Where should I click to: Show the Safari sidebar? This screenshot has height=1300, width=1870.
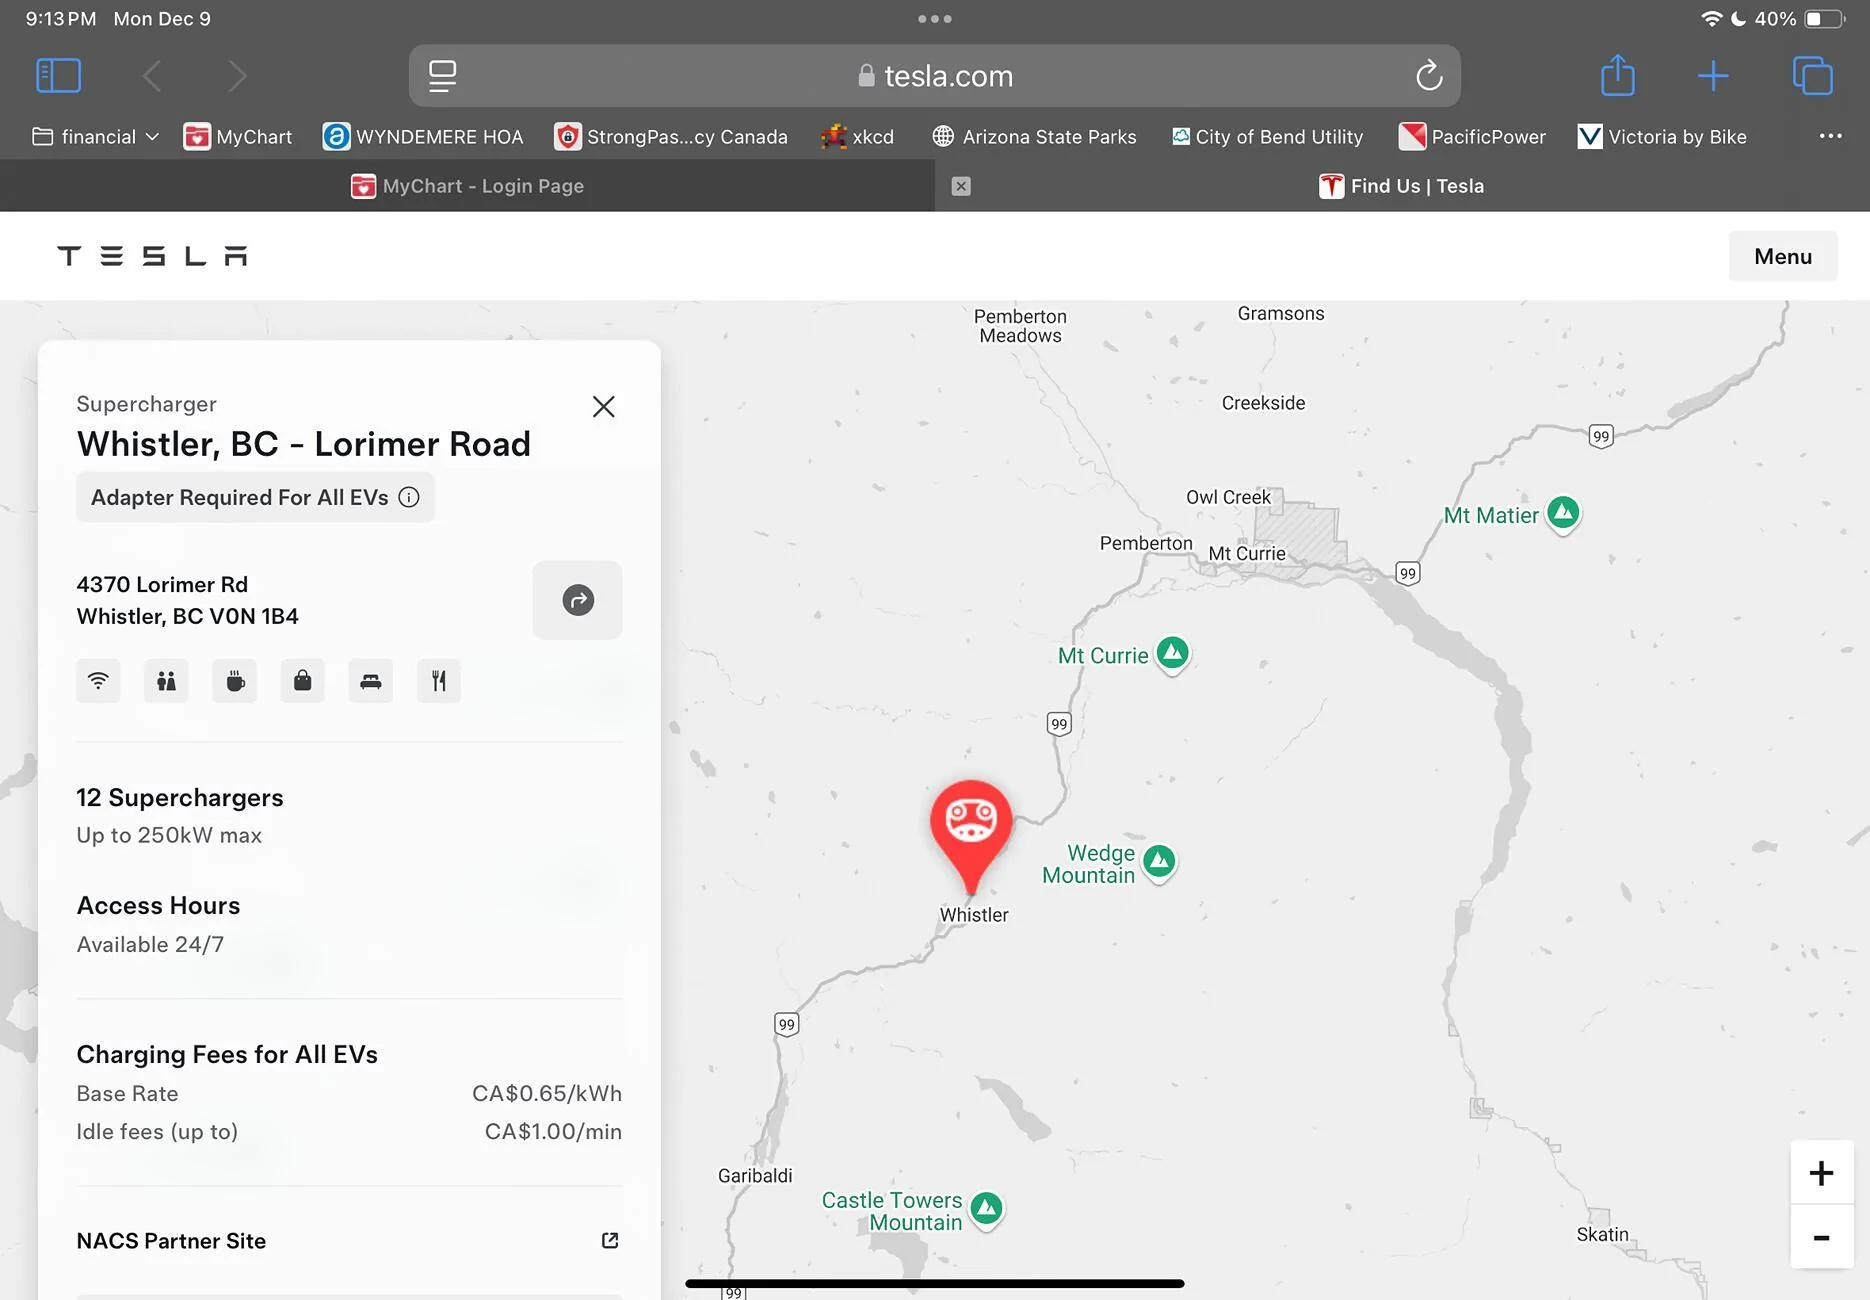(58, 76)
